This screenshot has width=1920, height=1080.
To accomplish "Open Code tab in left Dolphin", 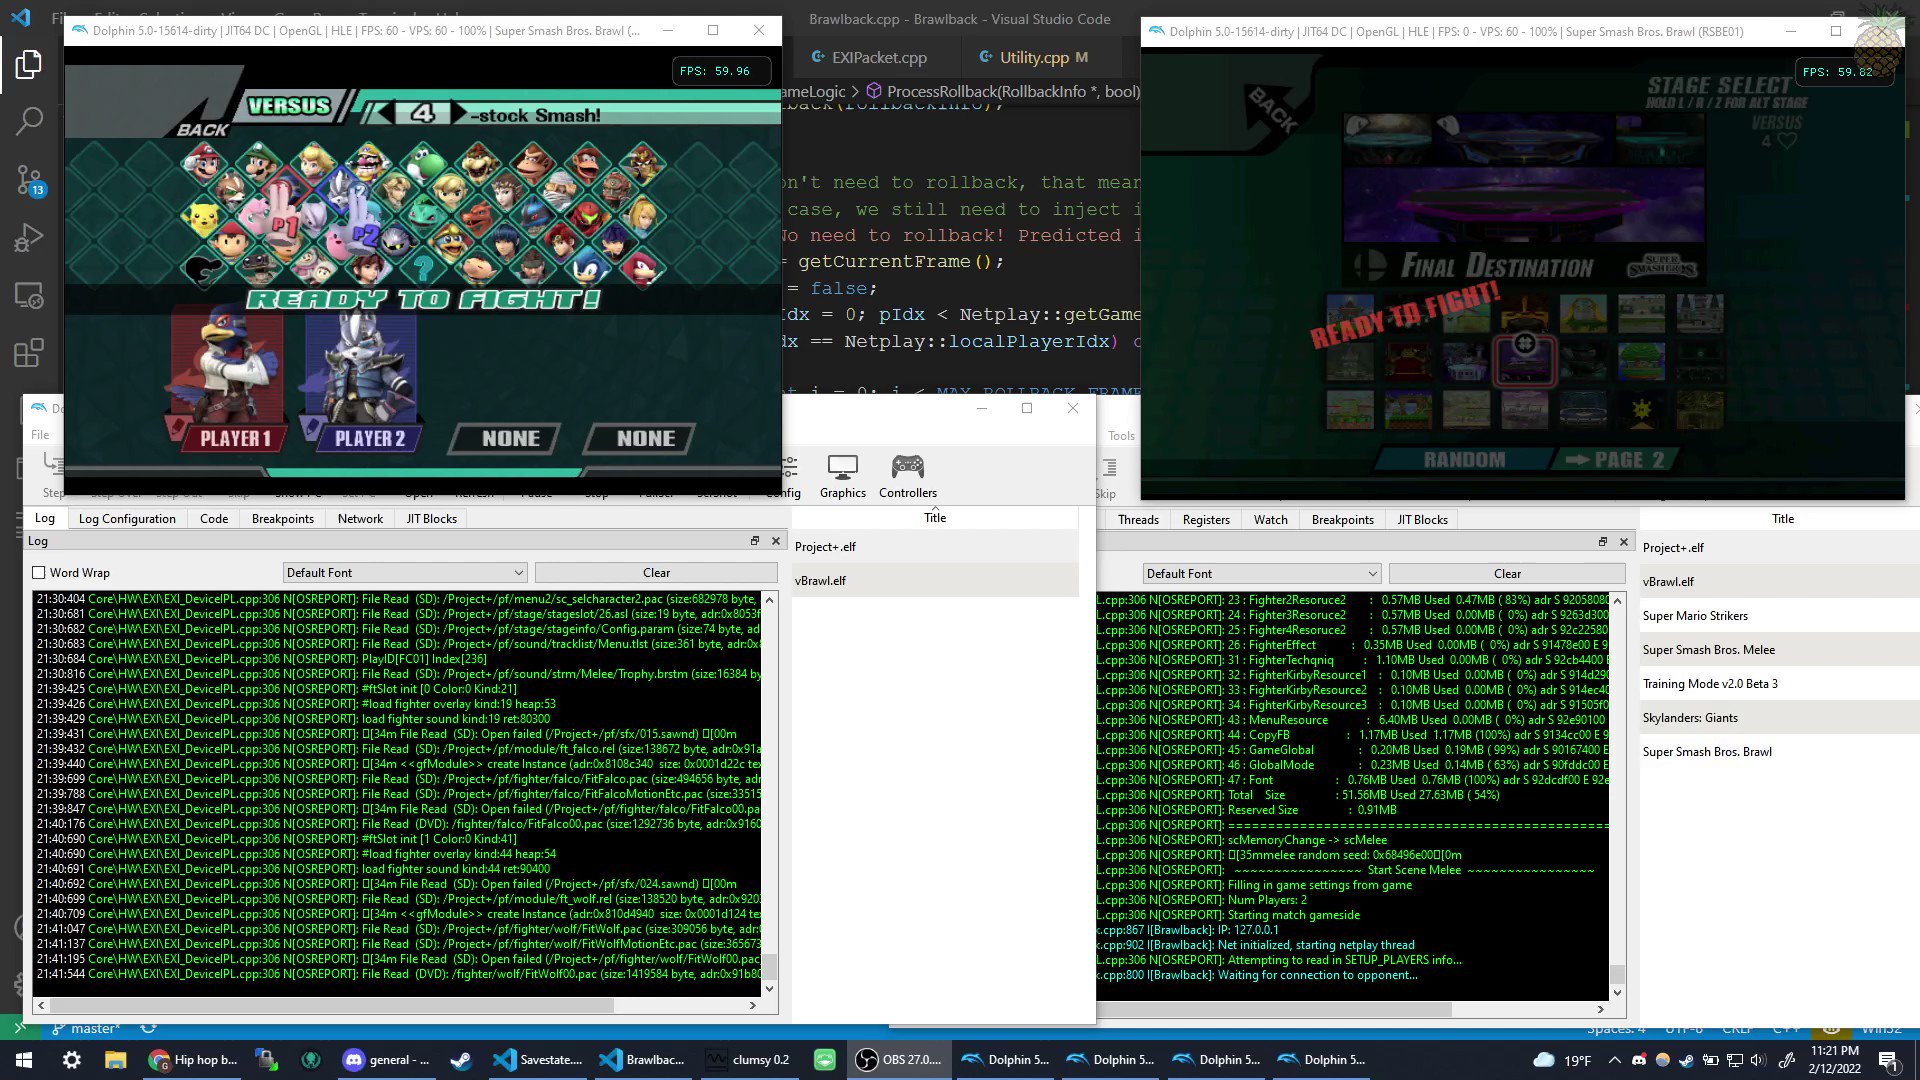I will tap(214, 519).
